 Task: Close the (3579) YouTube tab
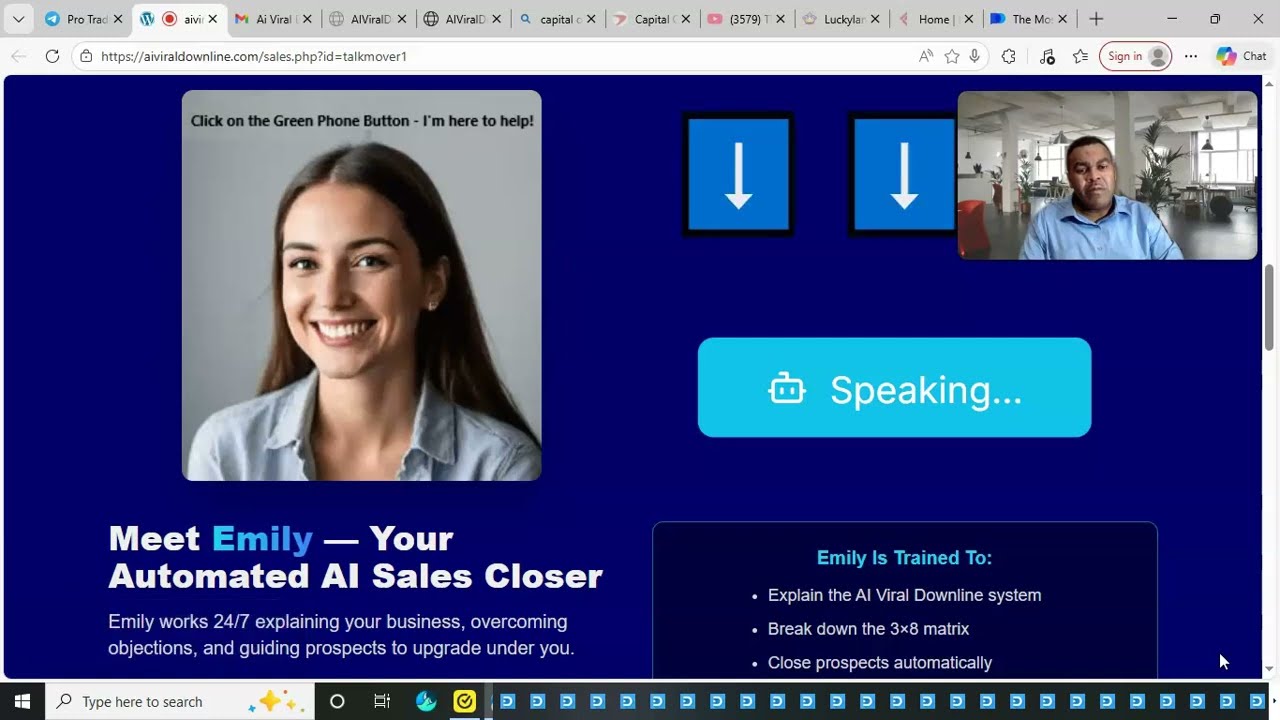781,19
